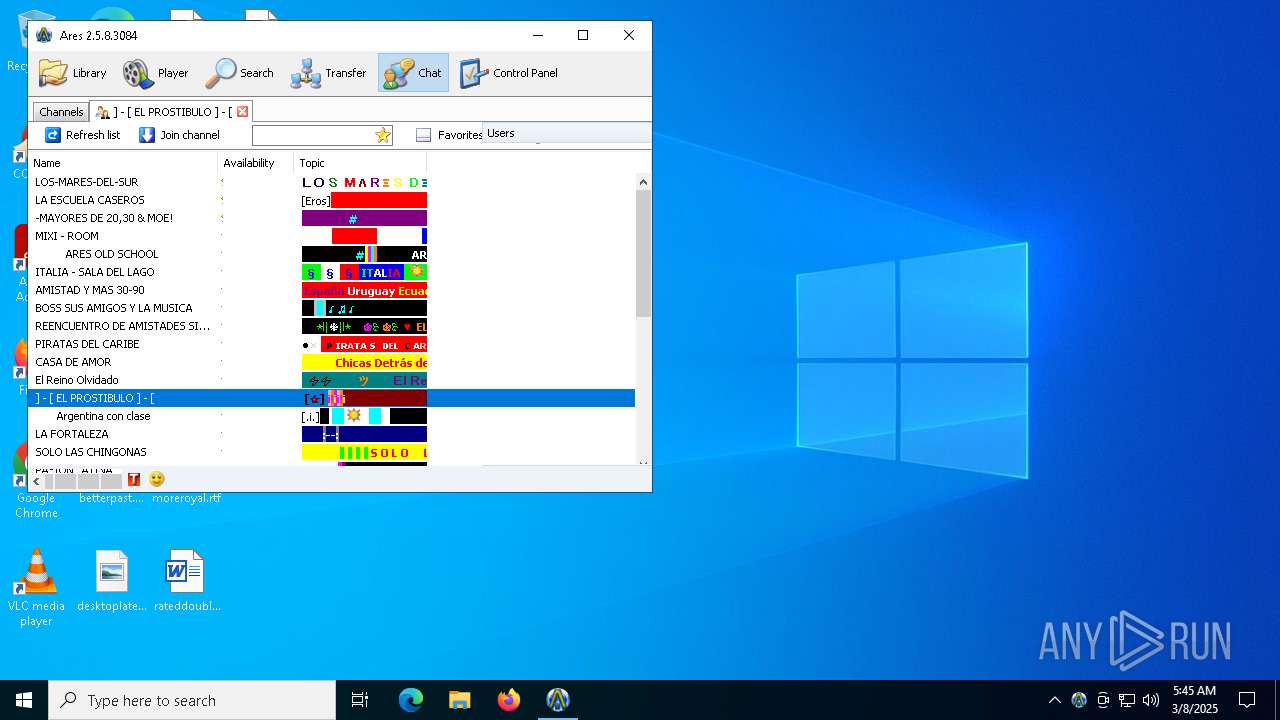Select the El Reino Olvidado channel
Viewport: 1280px width, 720px height.
click(x=332, y=380)
